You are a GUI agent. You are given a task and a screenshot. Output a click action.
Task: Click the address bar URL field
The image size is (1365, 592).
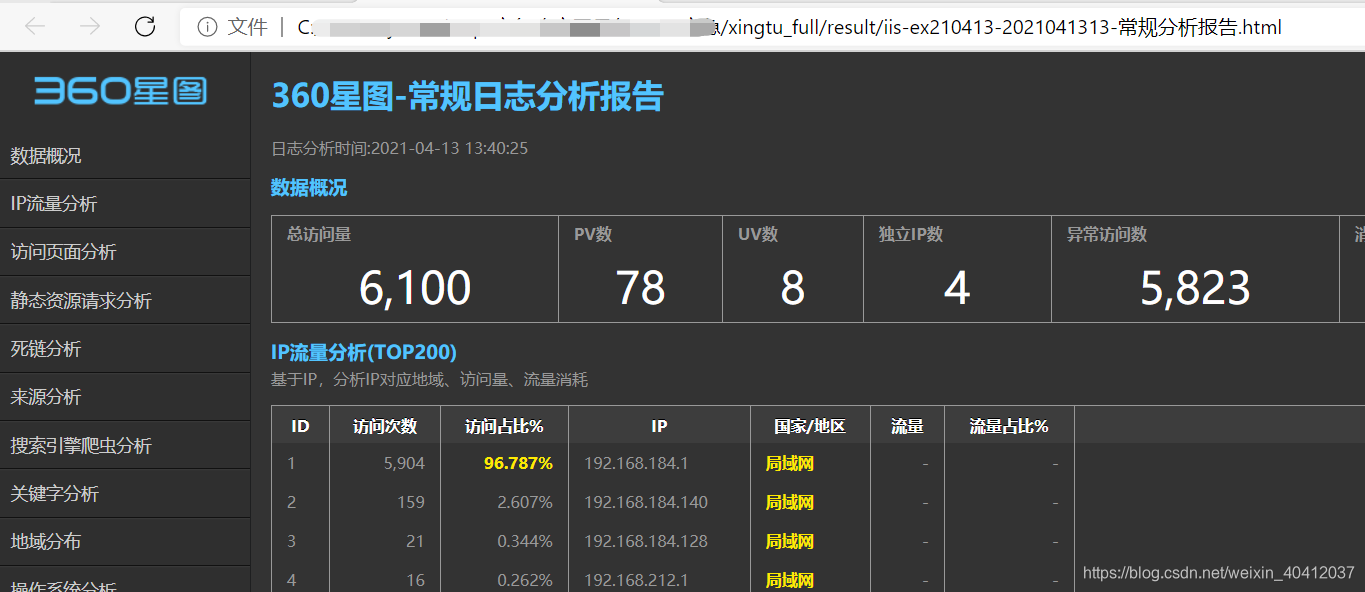(772, 27)
